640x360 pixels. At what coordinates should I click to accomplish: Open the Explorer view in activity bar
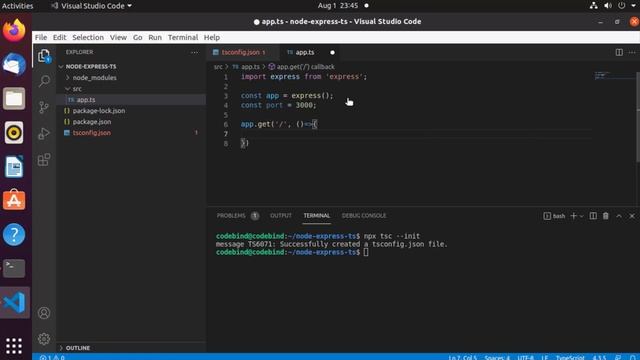(44, 56)
